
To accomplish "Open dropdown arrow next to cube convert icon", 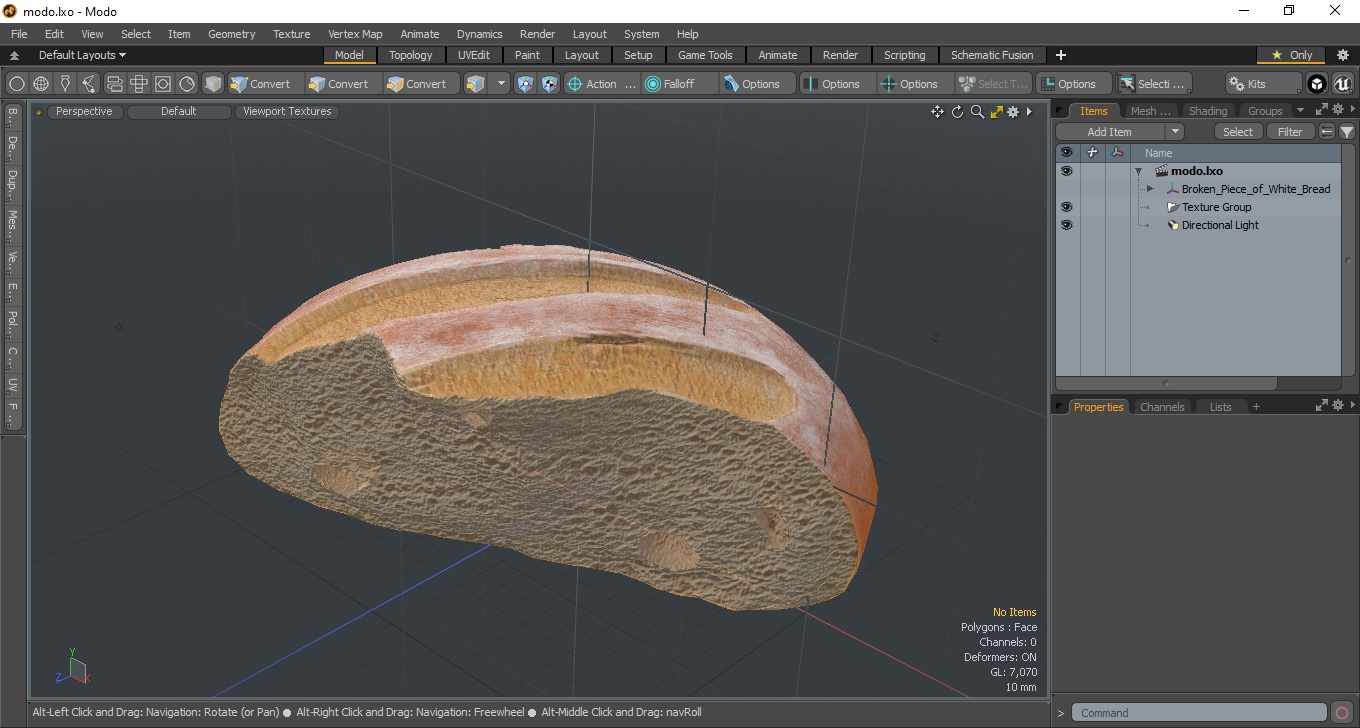I will point(501,84).
